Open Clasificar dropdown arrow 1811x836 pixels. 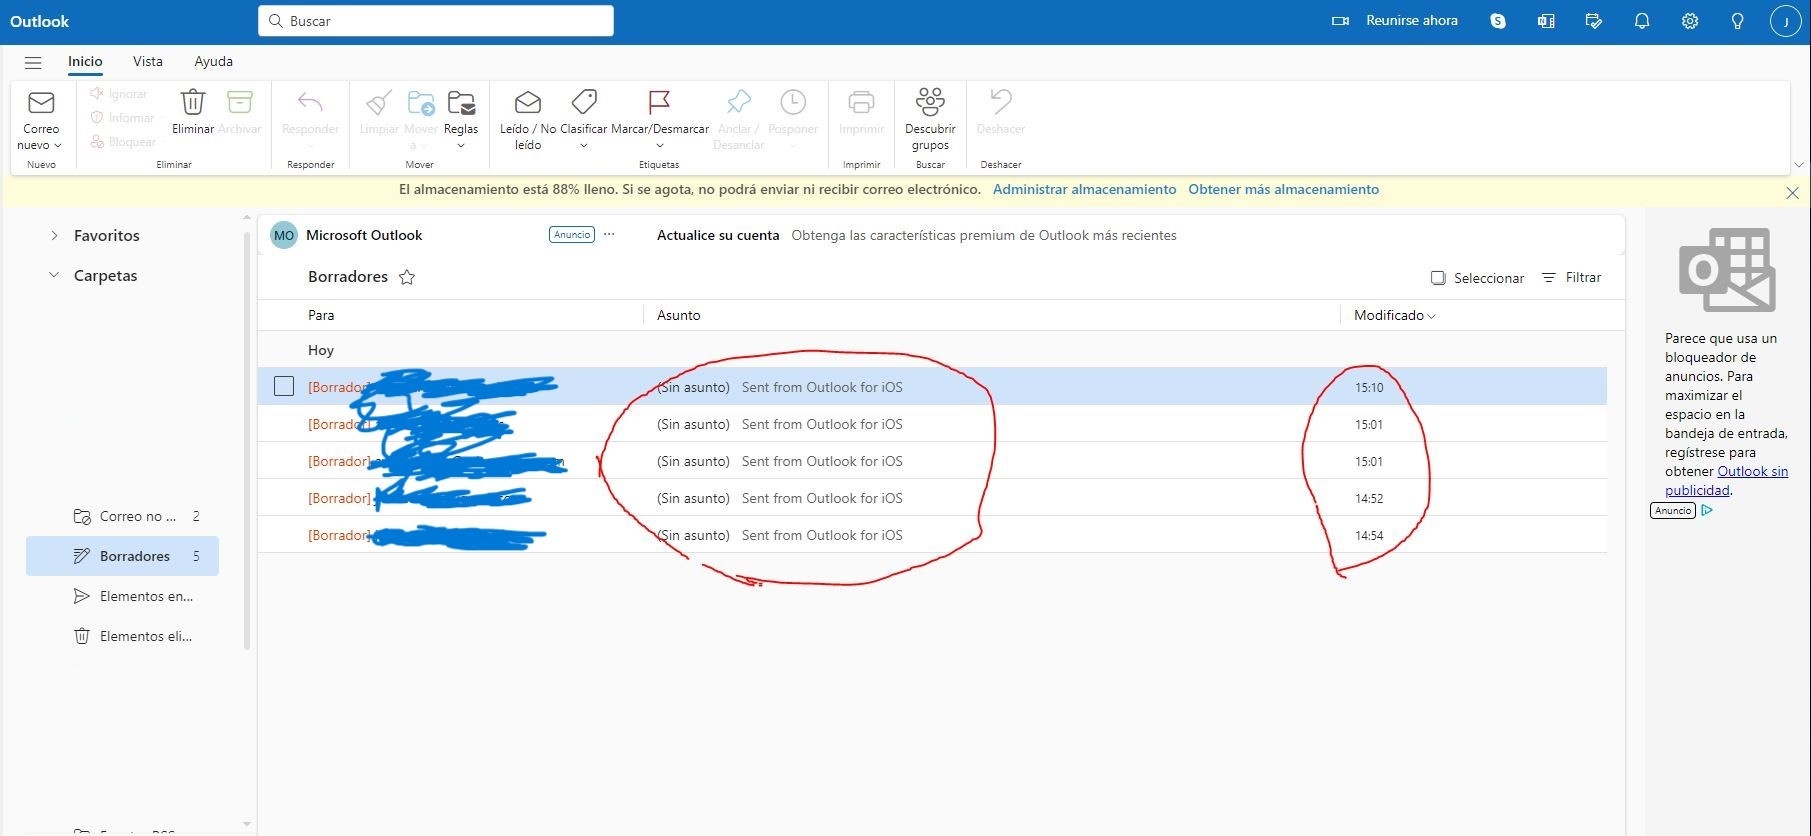584,146
